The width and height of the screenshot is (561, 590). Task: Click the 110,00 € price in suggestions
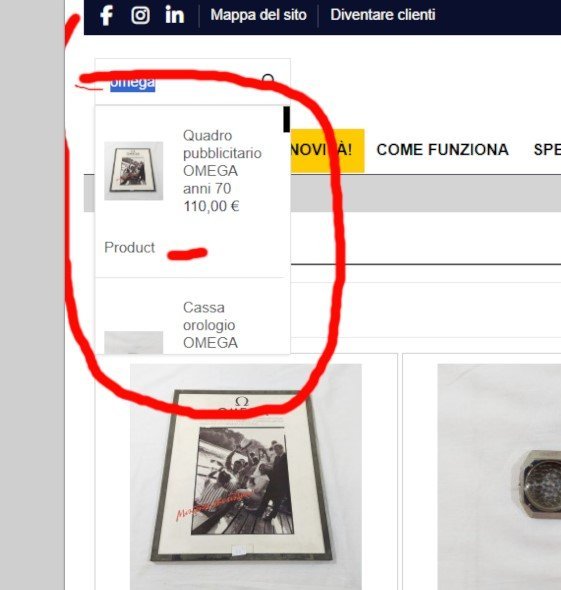[x=211, y=206]
